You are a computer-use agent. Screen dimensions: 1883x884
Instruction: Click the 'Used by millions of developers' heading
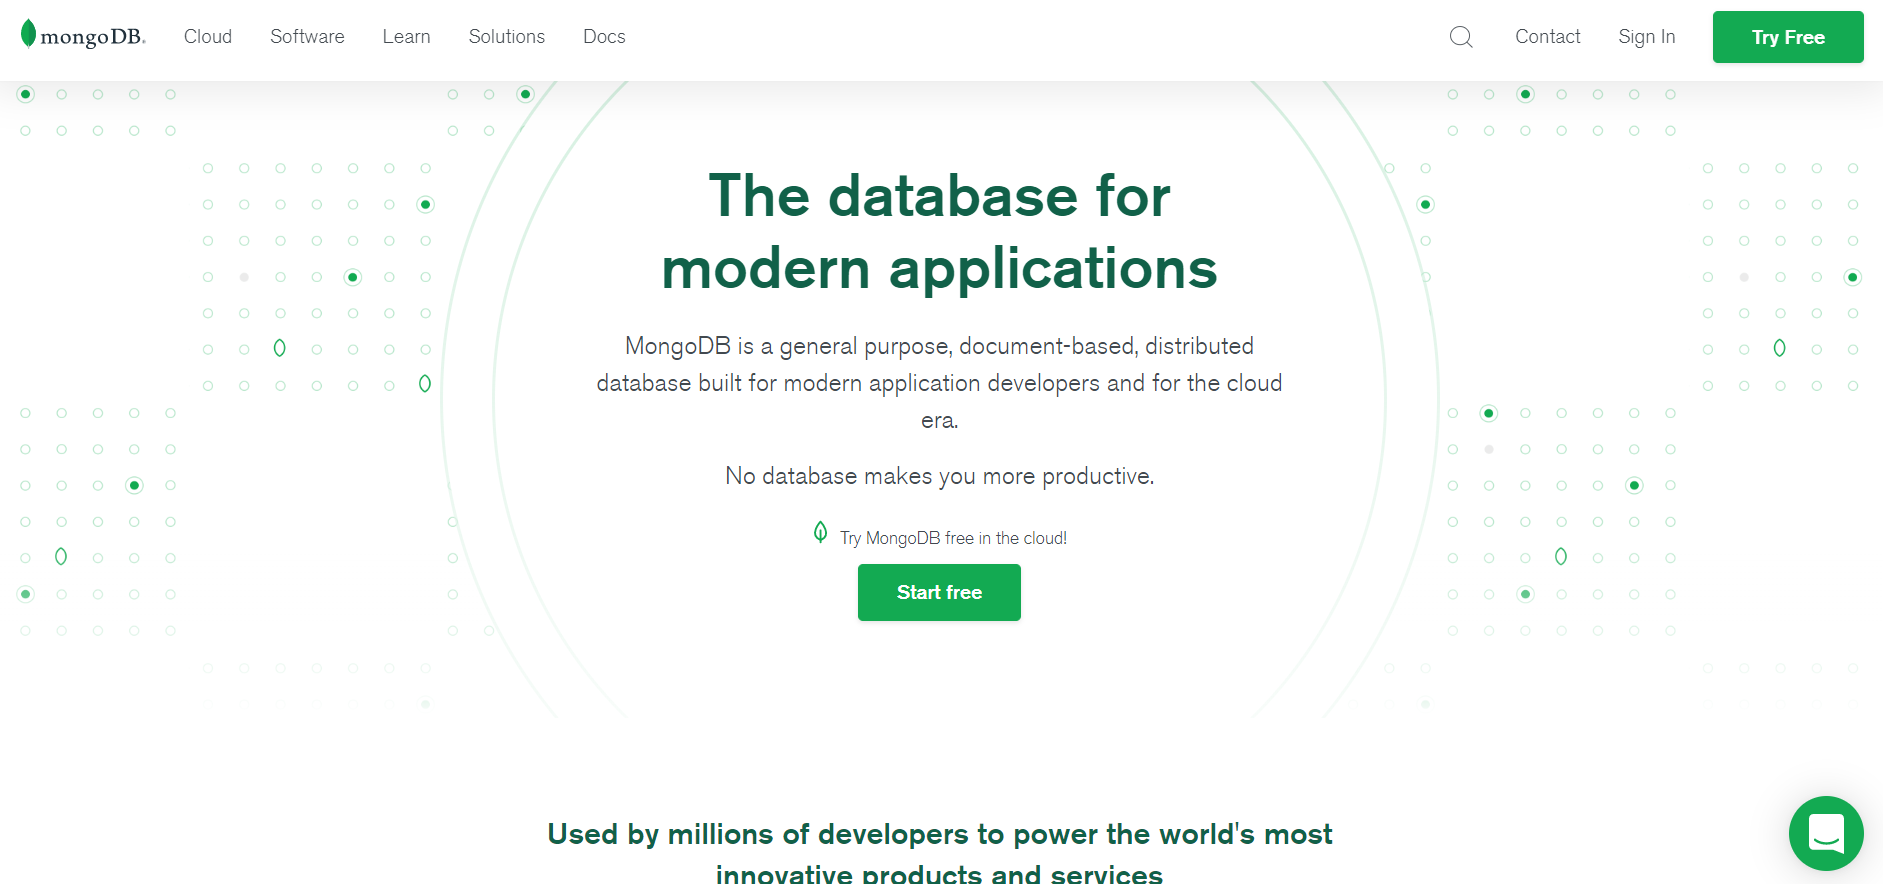939,852
